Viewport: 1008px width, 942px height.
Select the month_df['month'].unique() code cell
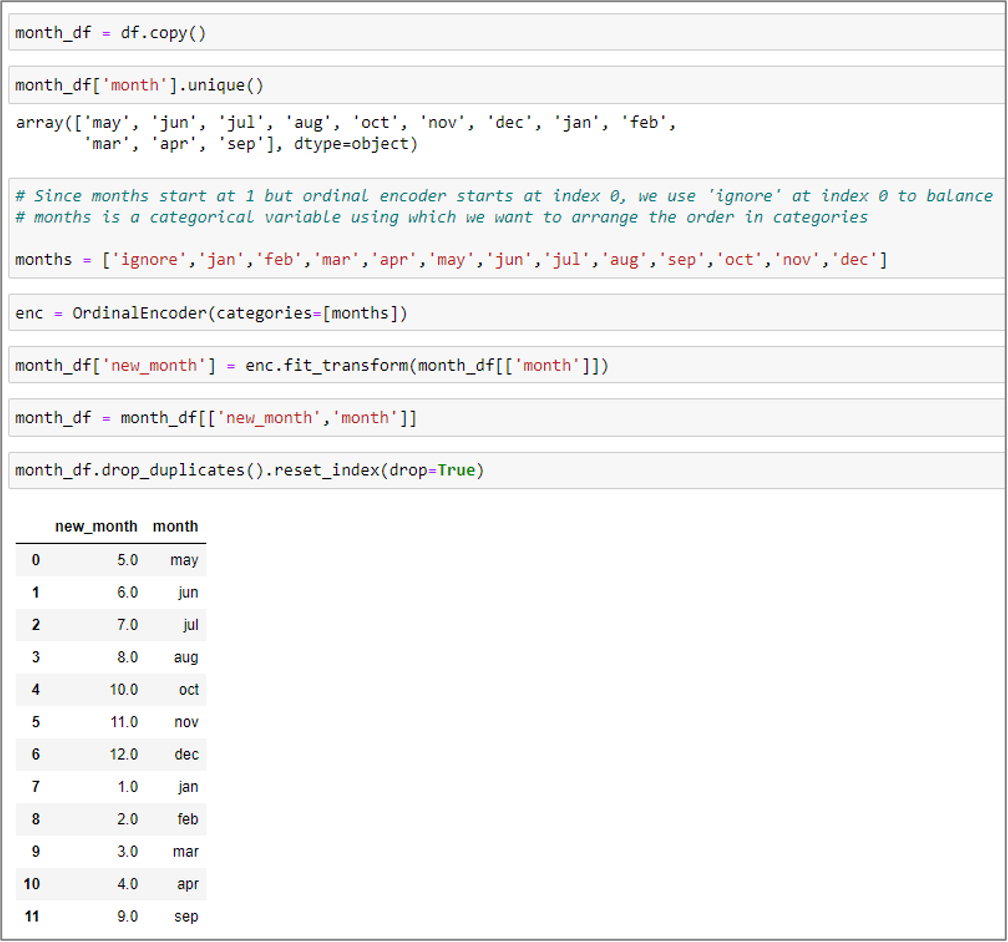pyautogui.click(x=500, y=85)
